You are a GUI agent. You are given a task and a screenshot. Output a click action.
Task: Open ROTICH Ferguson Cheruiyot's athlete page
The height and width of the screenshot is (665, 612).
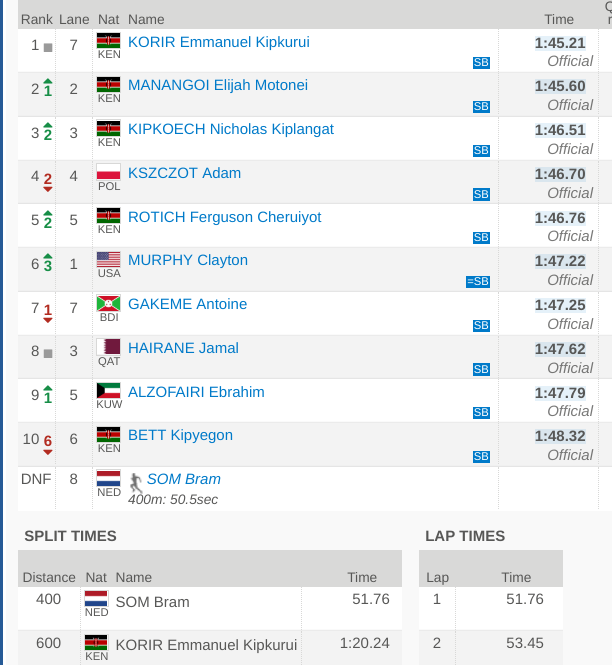225,217
